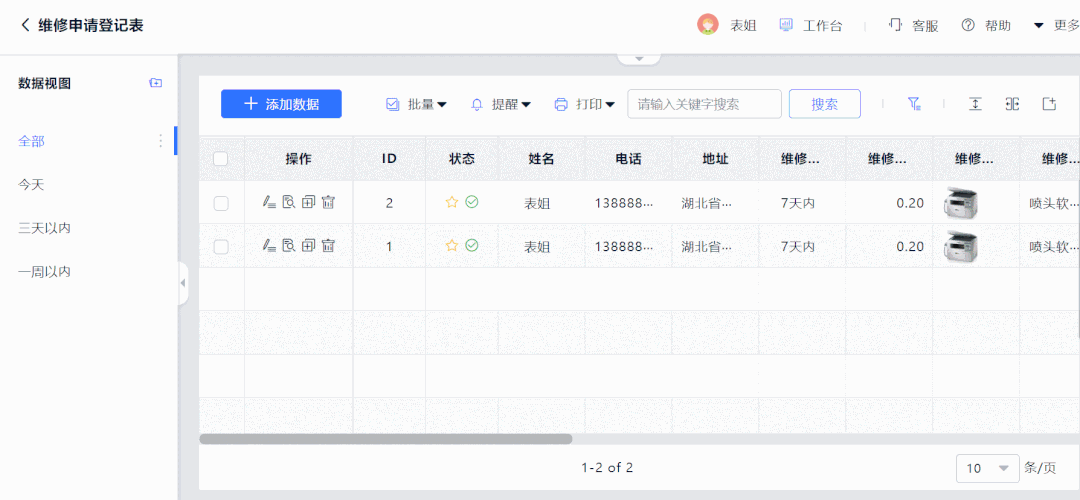
Task: Click the copy icon for ID 1 row
Action: click(x=308, y=245)
